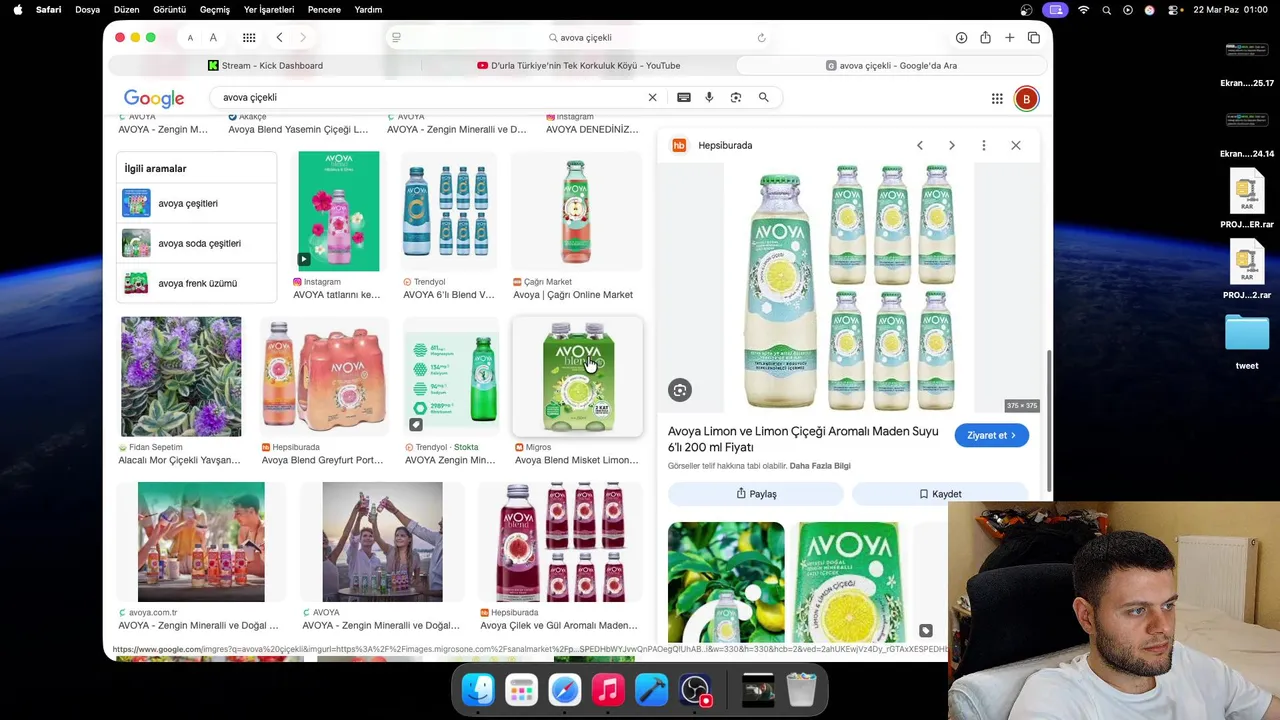
Task: Open Wi-Fi status menu
Action: [x=1084, y=10]
